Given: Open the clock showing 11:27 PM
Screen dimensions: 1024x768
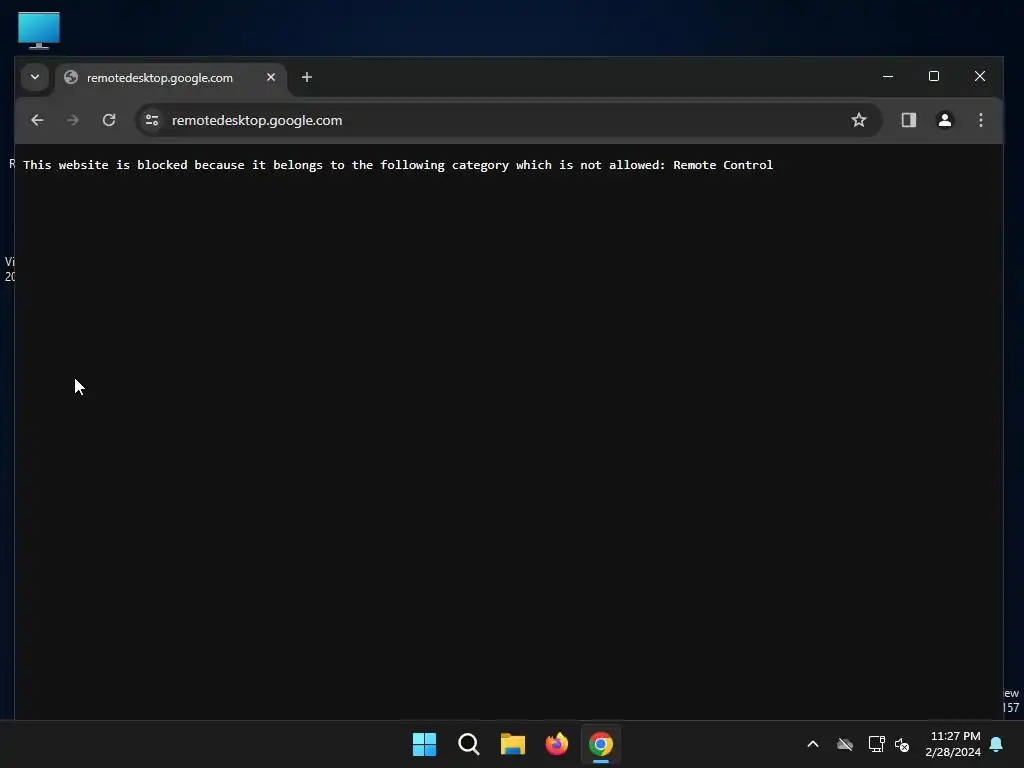Looking at the screenshot, I should pyautogui.click(x=953, y=744).
